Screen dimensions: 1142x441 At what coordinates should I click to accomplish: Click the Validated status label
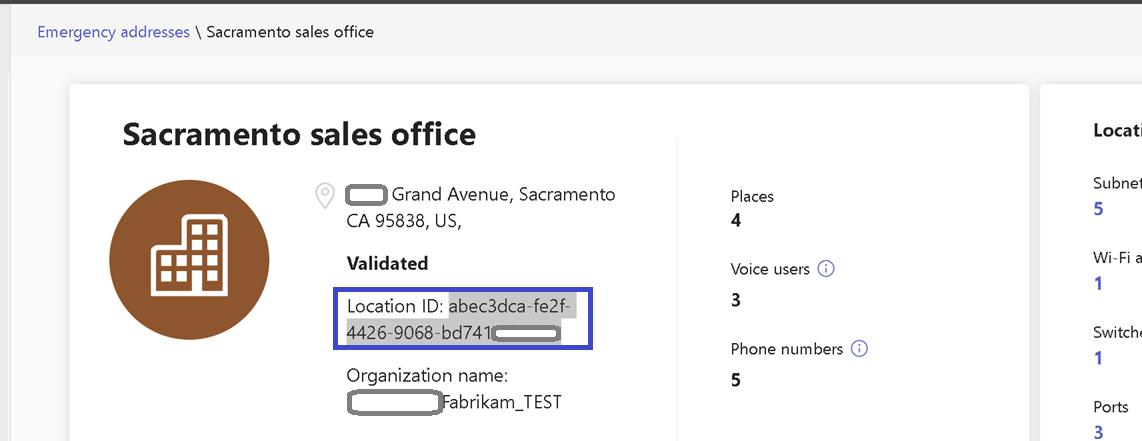[x=387, y=264]
